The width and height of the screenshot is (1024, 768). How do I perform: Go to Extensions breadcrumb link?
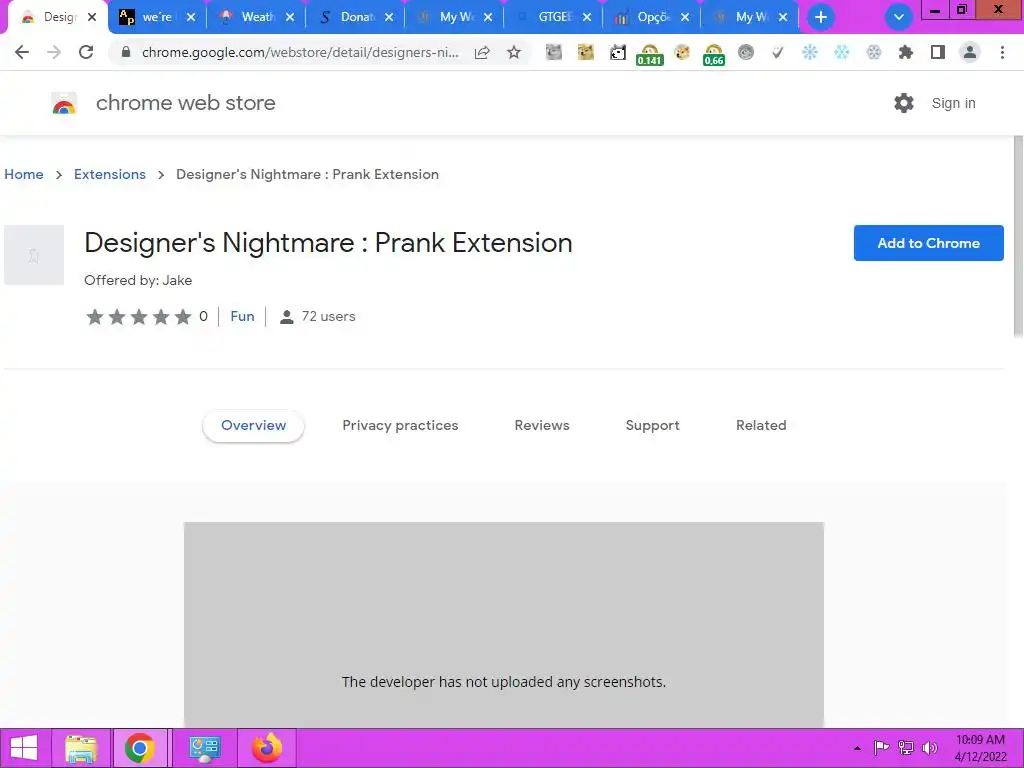pyautogui.click(x=110, y=174)
